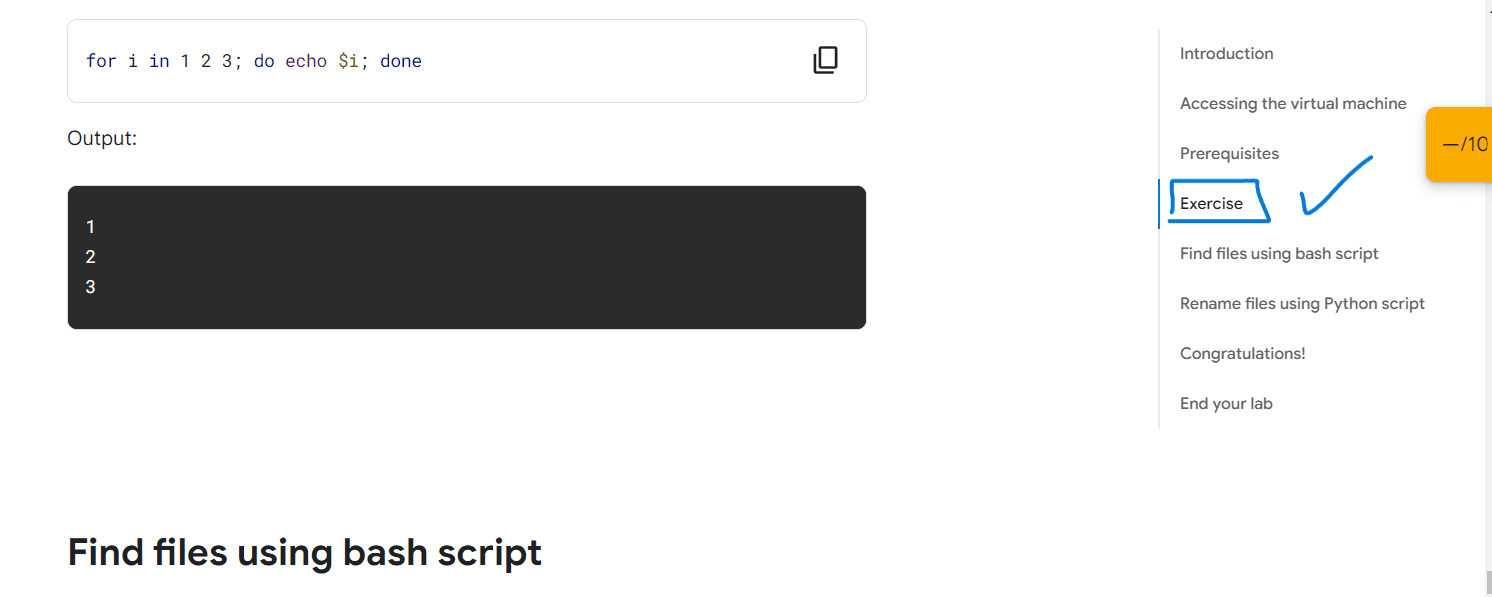Jump to Find files using bash script
Image resolution: width=1492 pixels, height=597 pixels.
[x=1278, y=253]
